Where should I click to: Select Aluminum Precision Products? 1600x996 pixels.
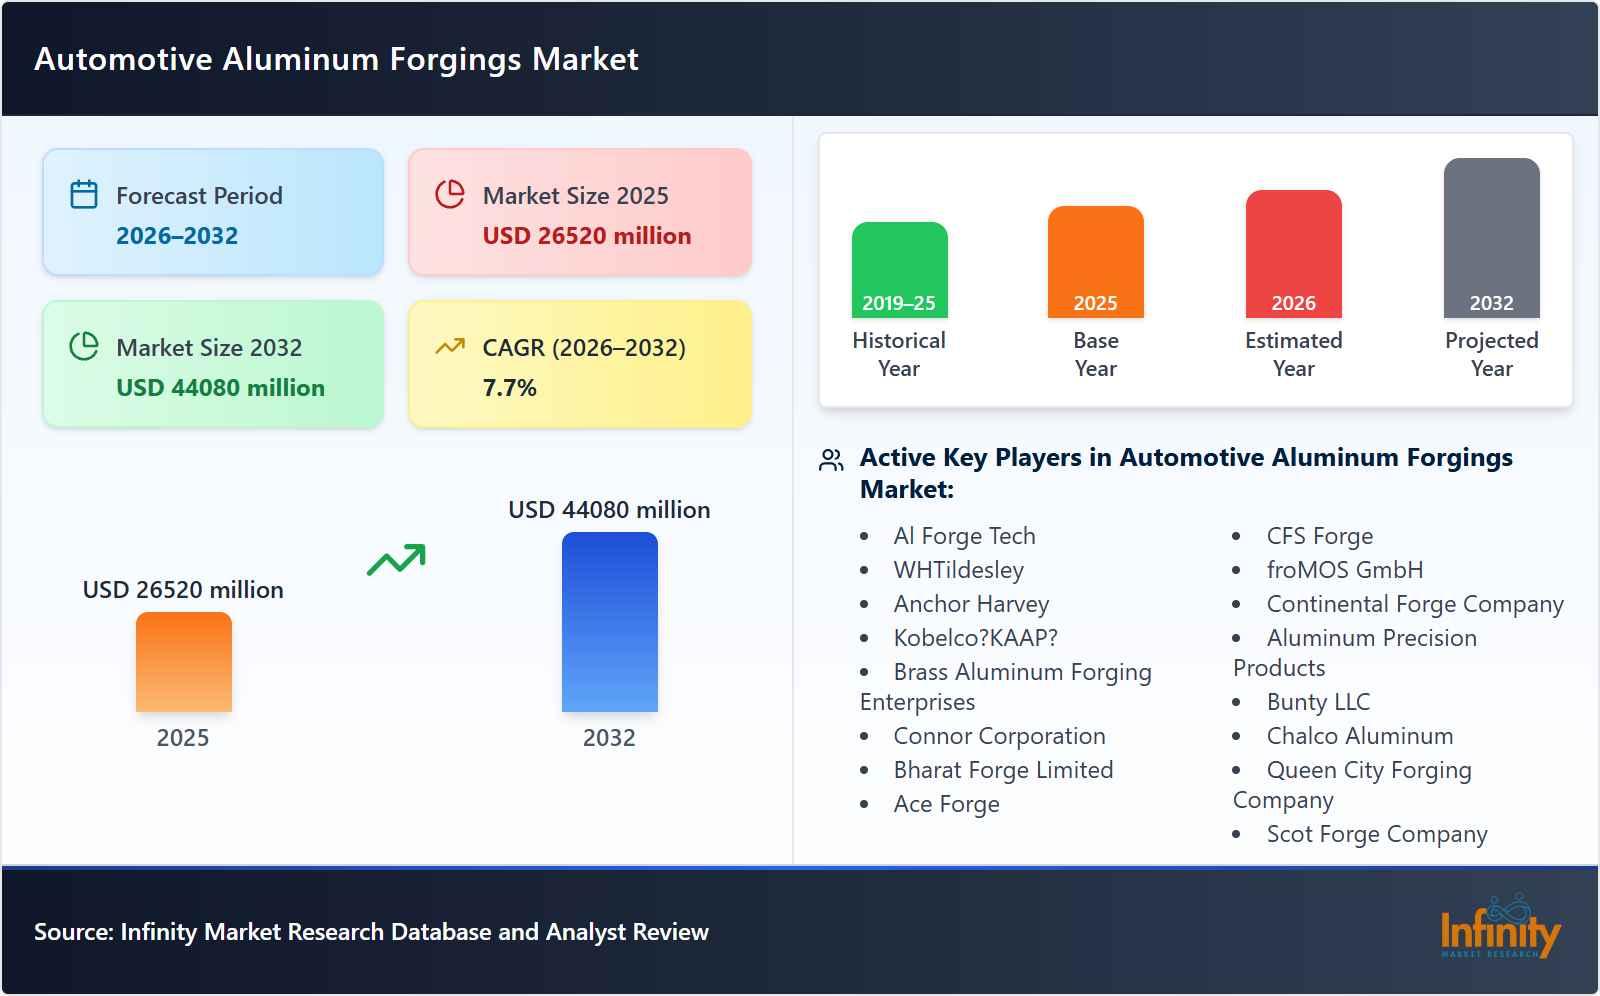pos(1355,652)
